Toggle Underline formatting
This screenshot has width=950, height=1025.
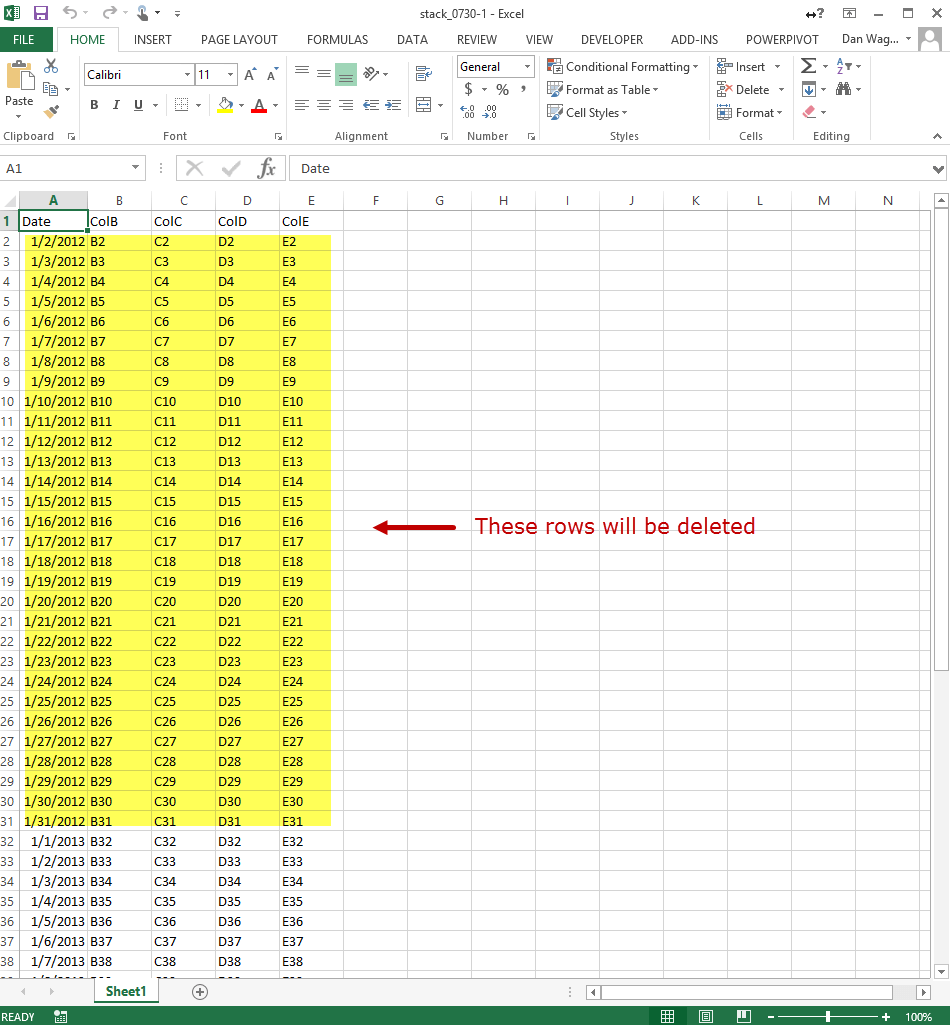138,105
